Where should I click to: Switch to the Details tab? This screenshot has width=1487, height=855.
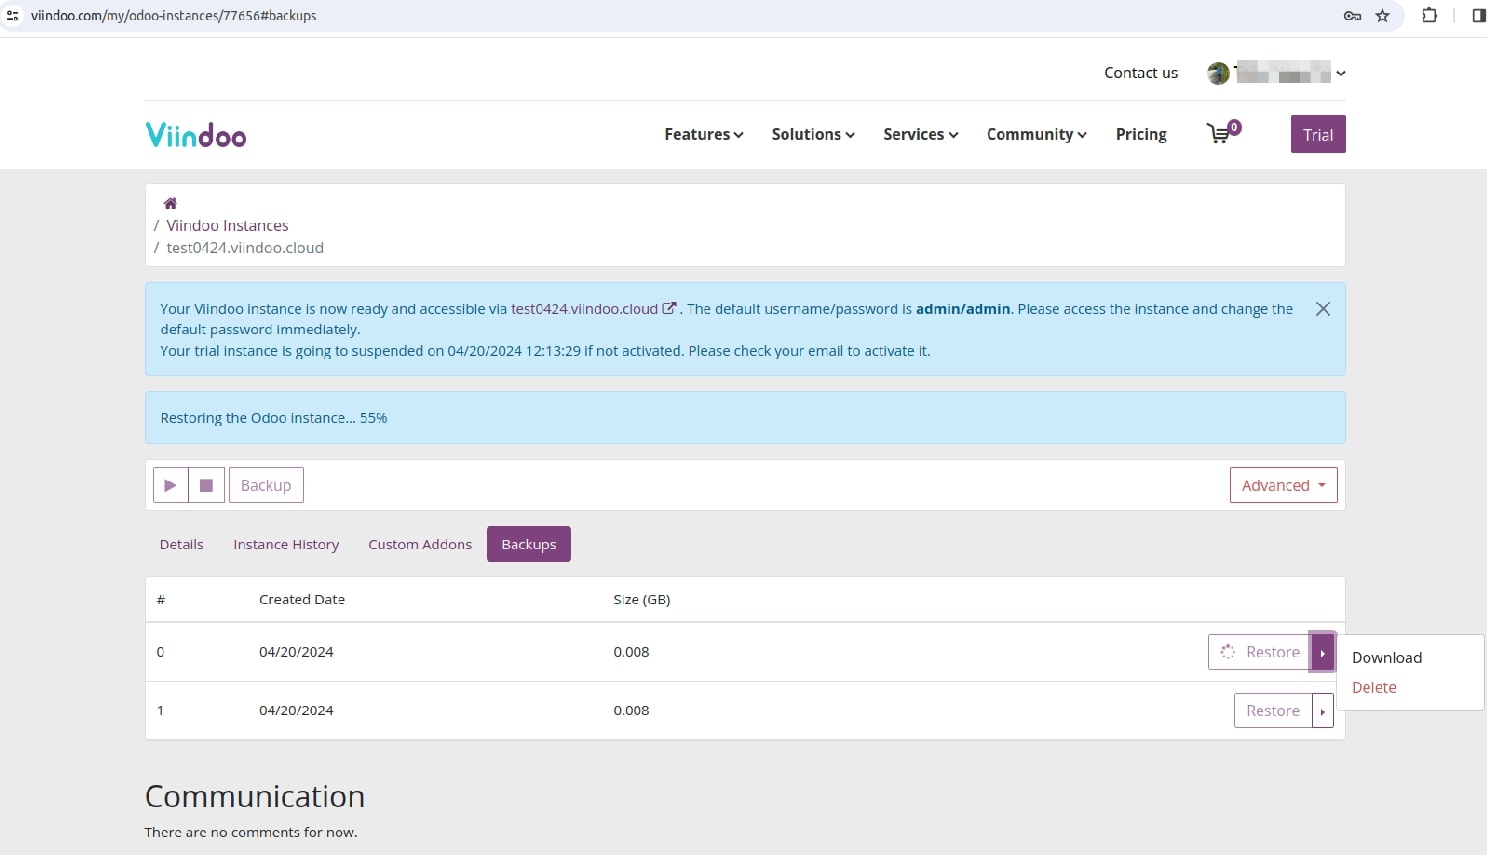point(182,544)
